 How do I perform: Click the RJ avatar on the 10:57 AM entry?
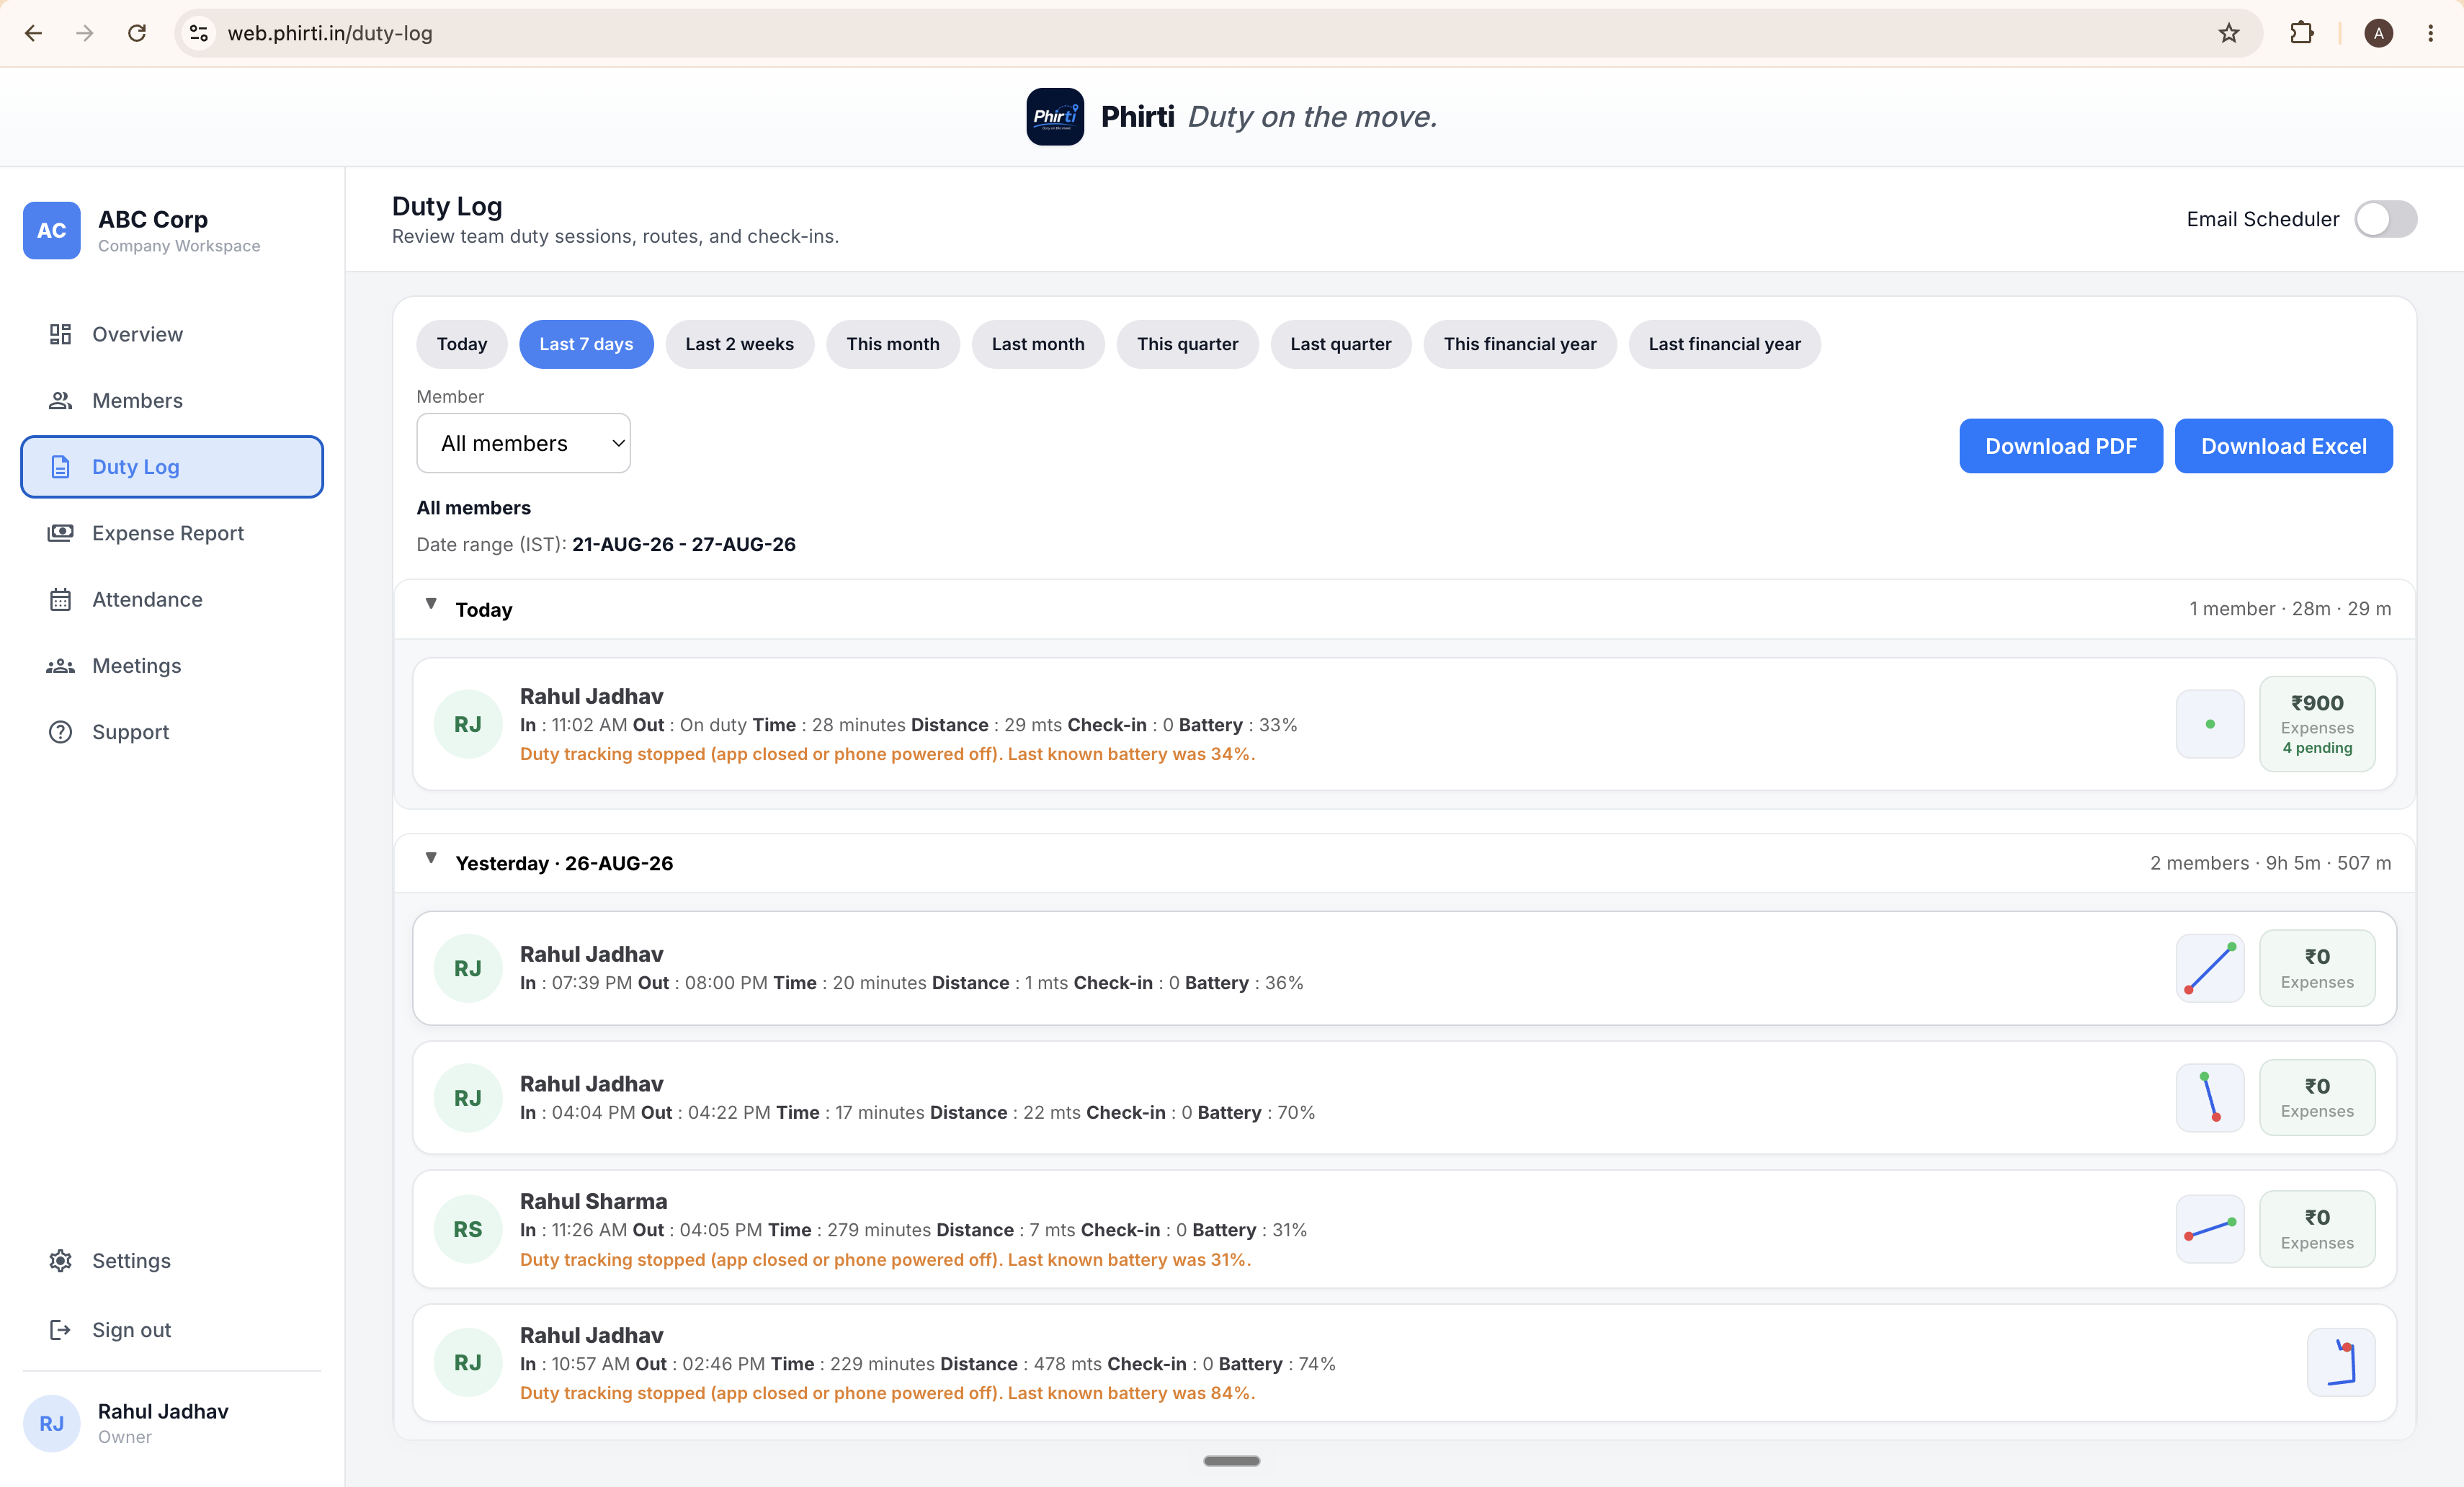click(x=468, y=1362)
